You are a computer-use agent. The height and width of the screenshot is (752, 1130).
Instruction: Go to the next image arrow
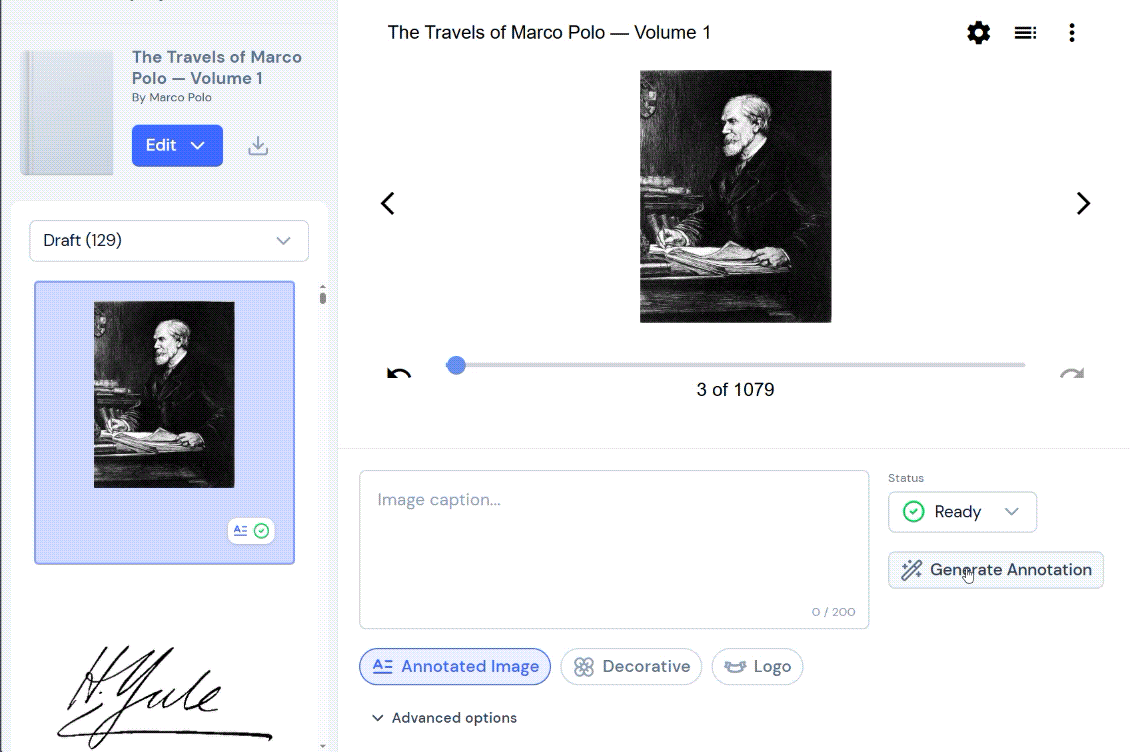point(1082,203)
